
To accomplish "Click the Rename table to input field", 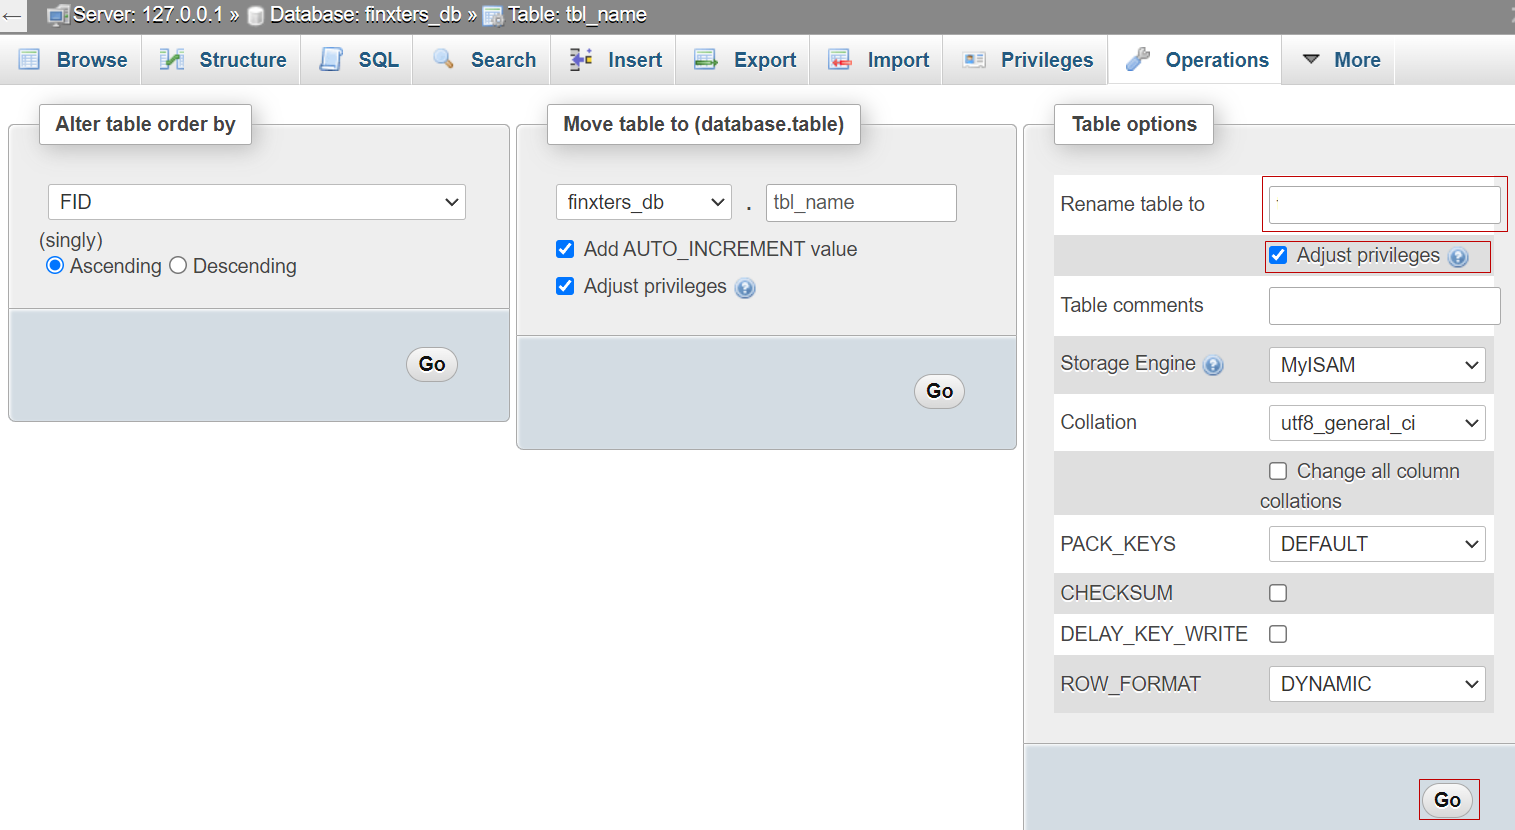I will pos(1383,204).
